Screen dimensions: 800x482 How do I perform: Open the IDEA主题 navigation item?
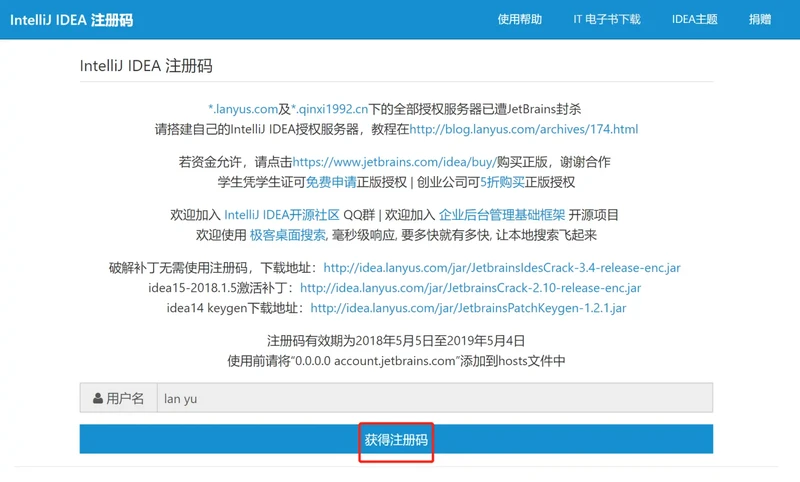[694, 20]
